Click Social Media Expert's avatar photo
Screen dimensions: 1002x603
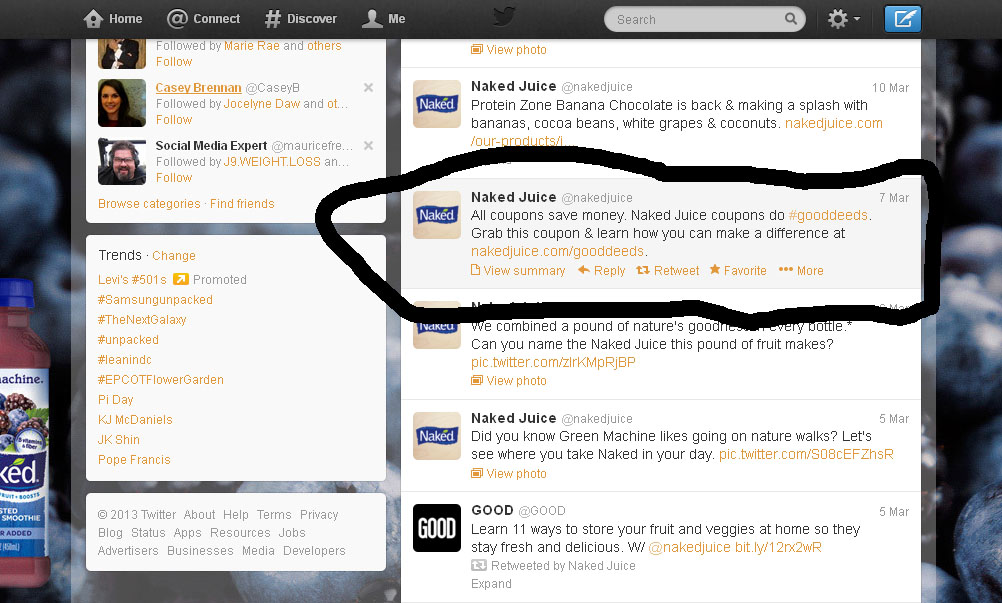point(122,161)
